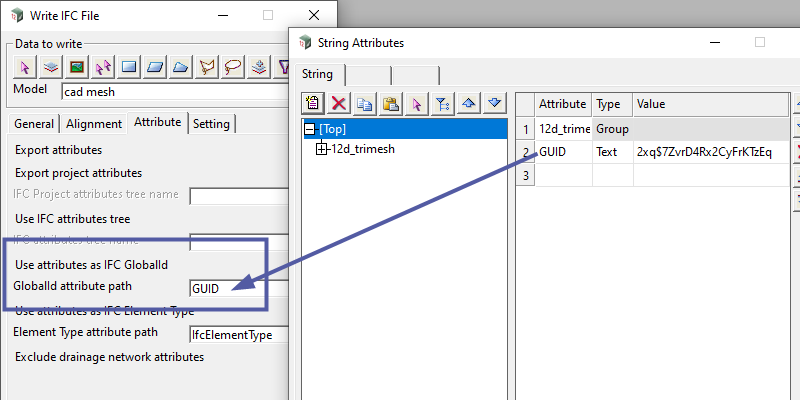Collapse the [Top] tree node
The height and width of the screenshot is (400, 800).
[309, 129]
